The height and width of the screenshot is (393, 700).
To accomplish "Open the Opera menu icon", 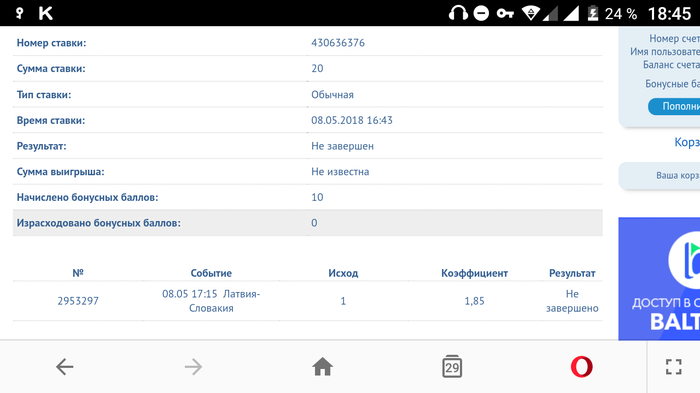I will 581,367.
